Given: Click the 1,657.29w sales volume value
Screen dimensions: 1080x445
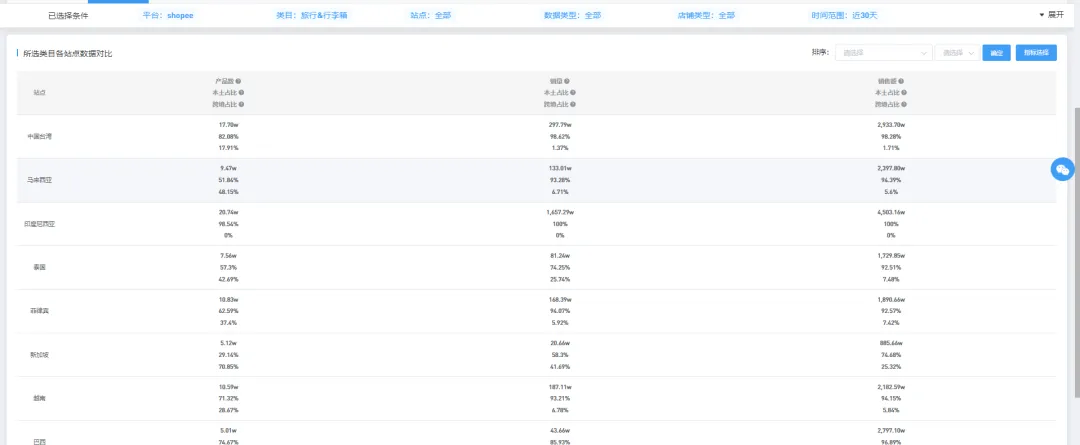Looking at the screenshot, I should (x=560, y=212).
